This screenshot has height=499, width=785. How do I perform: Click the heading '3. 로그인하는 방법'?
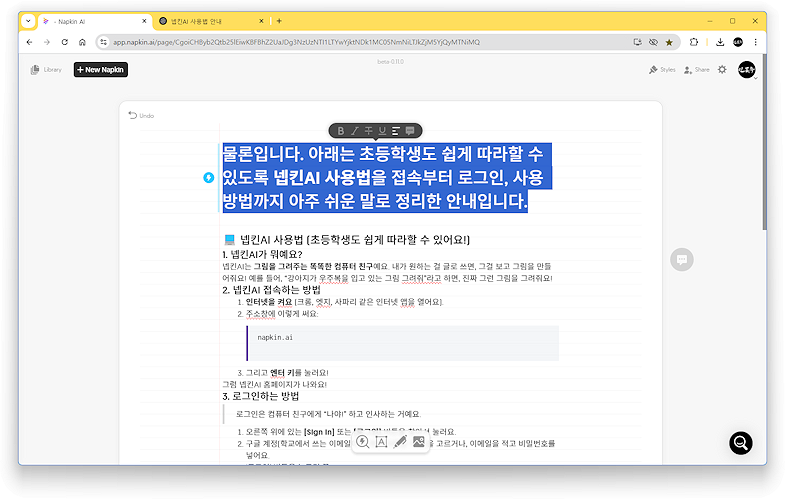click(261, 396)
